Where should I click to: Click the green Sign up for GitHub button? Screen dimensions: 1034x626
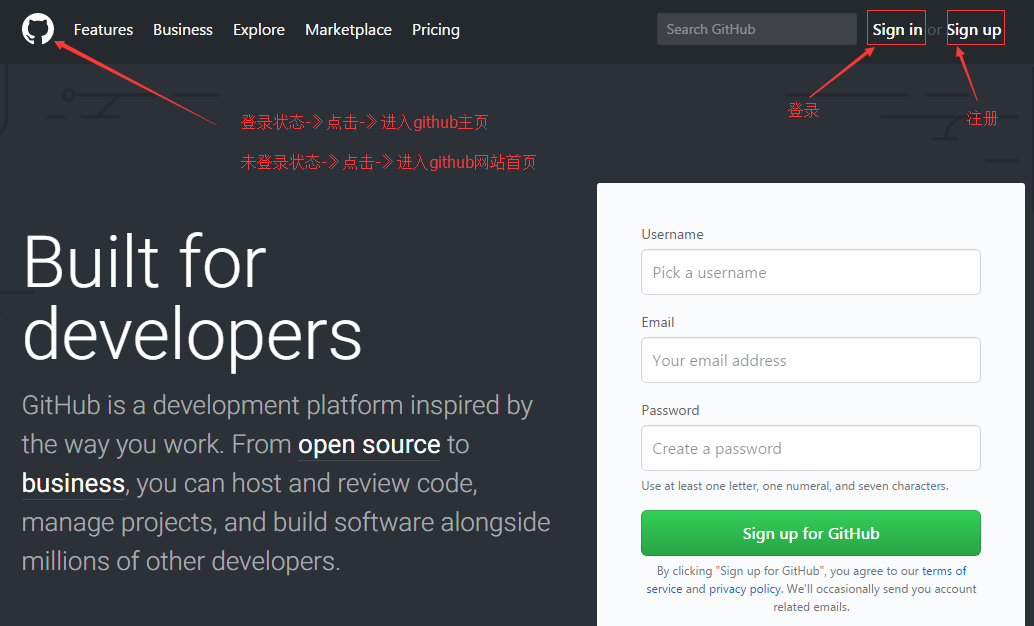[810, 533]
